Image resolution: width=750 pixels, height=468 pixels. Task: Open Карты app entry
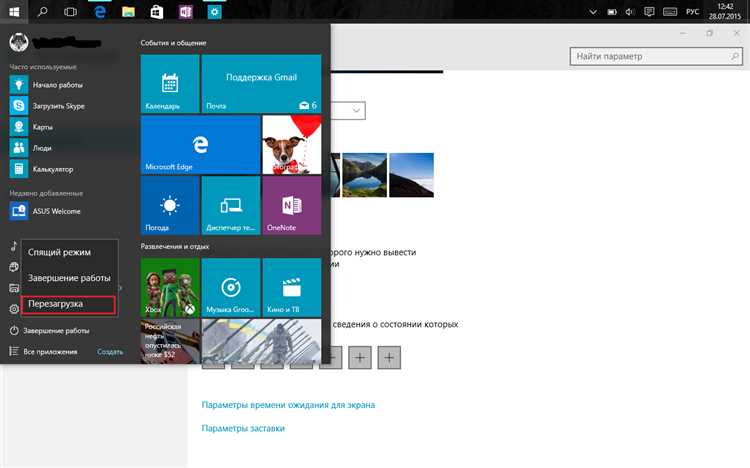point(65,127)
